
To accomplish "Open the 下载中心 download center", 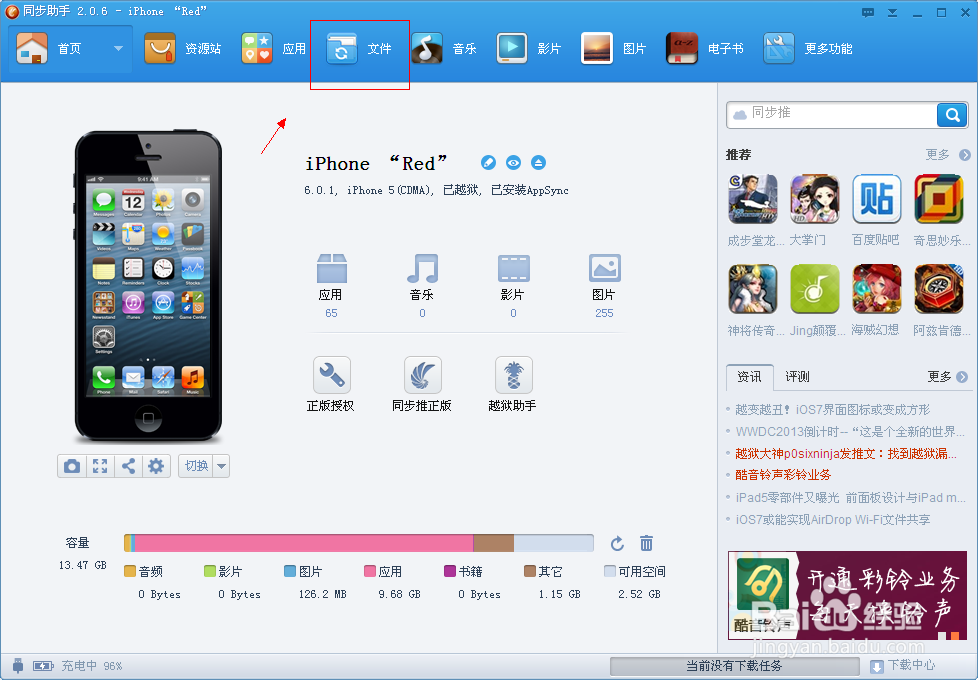I will tap(903, 666).
